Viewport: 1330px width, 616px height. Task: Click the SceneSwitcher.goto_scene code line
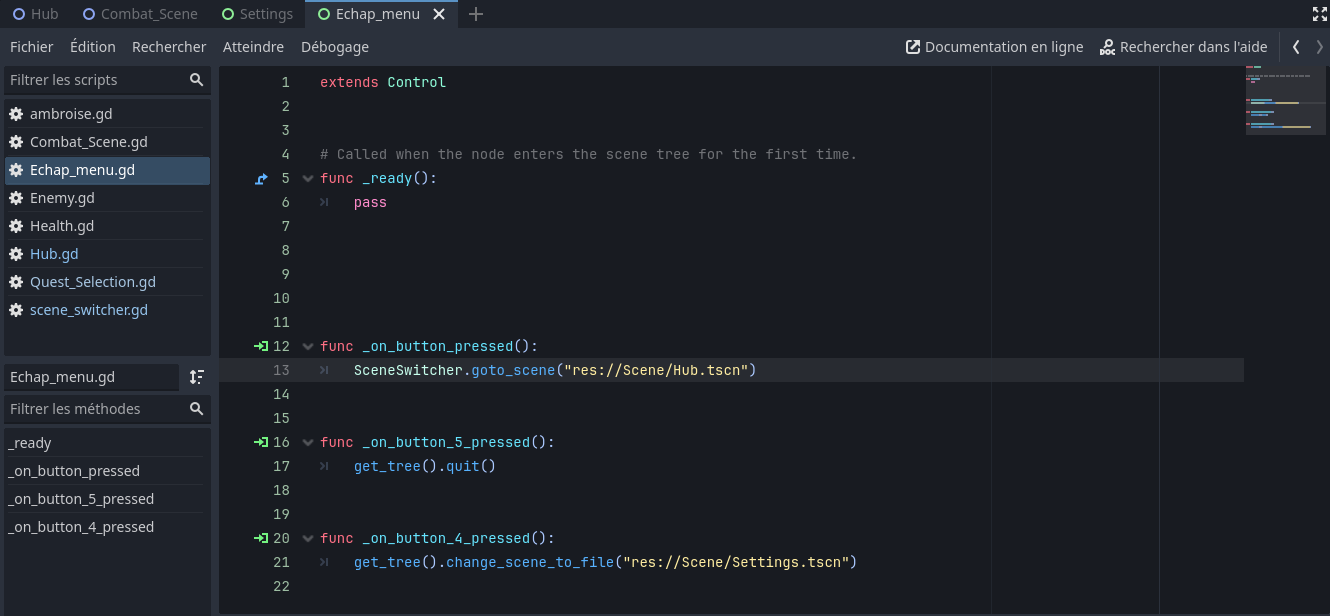click(x=555, y=370)
